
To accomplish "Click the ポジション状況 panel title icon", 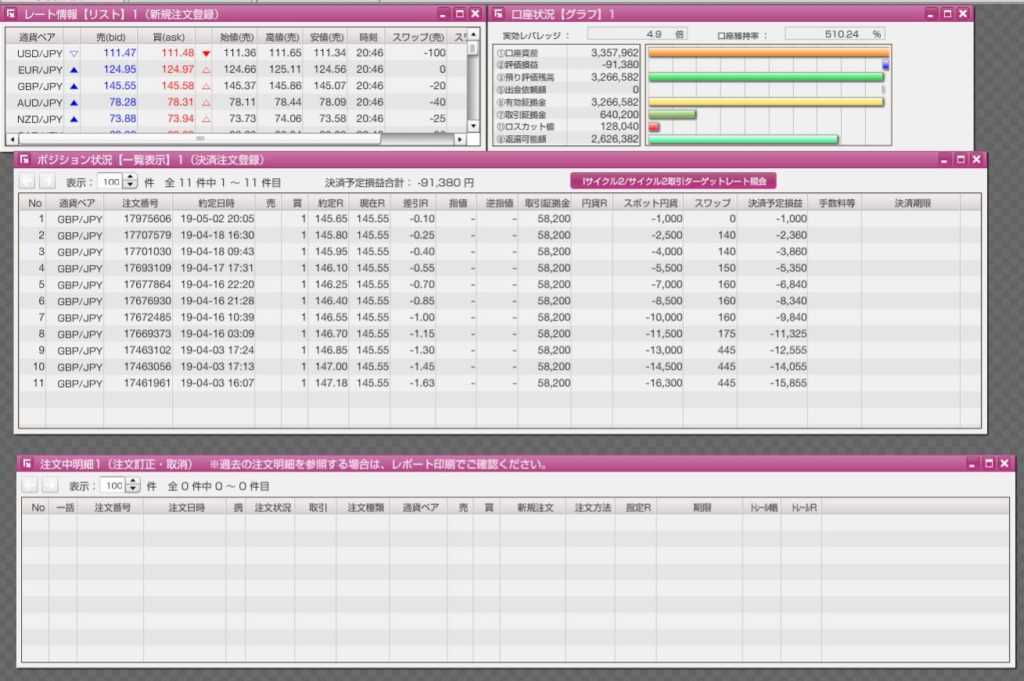I will 26,159.
